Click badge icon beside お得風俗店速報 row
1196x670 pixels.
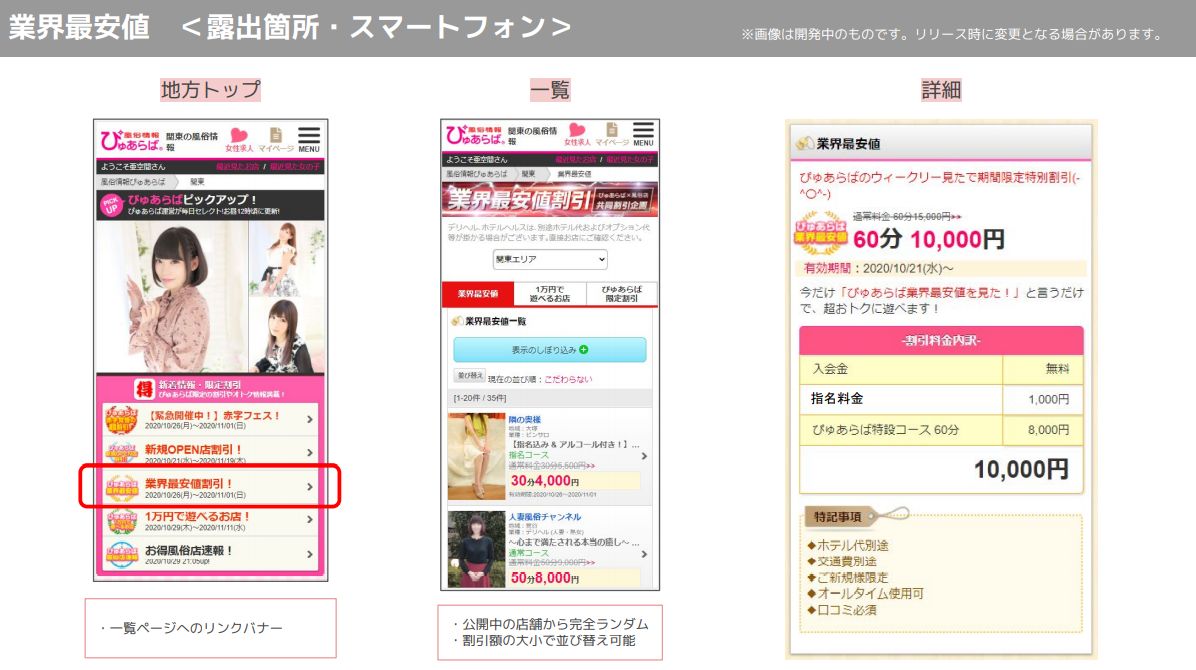tap(121, 553)
